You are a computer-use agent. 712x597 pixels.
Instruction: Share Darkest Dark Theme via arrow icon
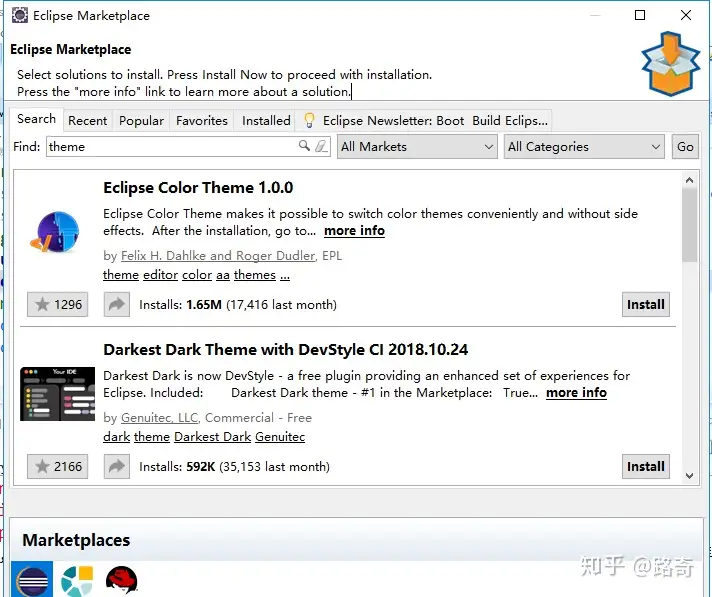click(117, 466)
